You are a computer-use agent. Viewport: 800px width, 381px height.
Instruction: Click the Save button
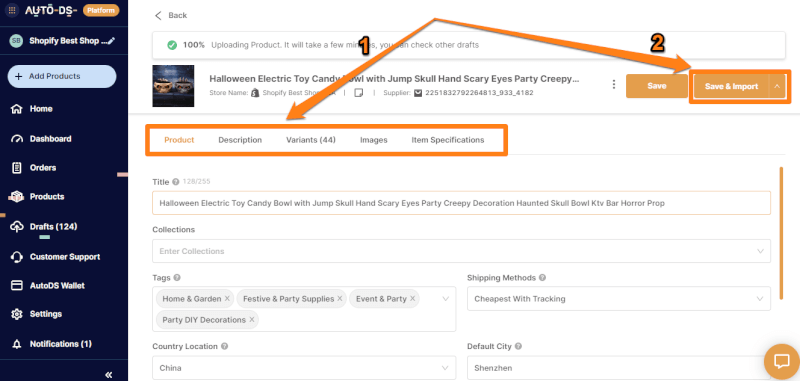coord(657,86)
